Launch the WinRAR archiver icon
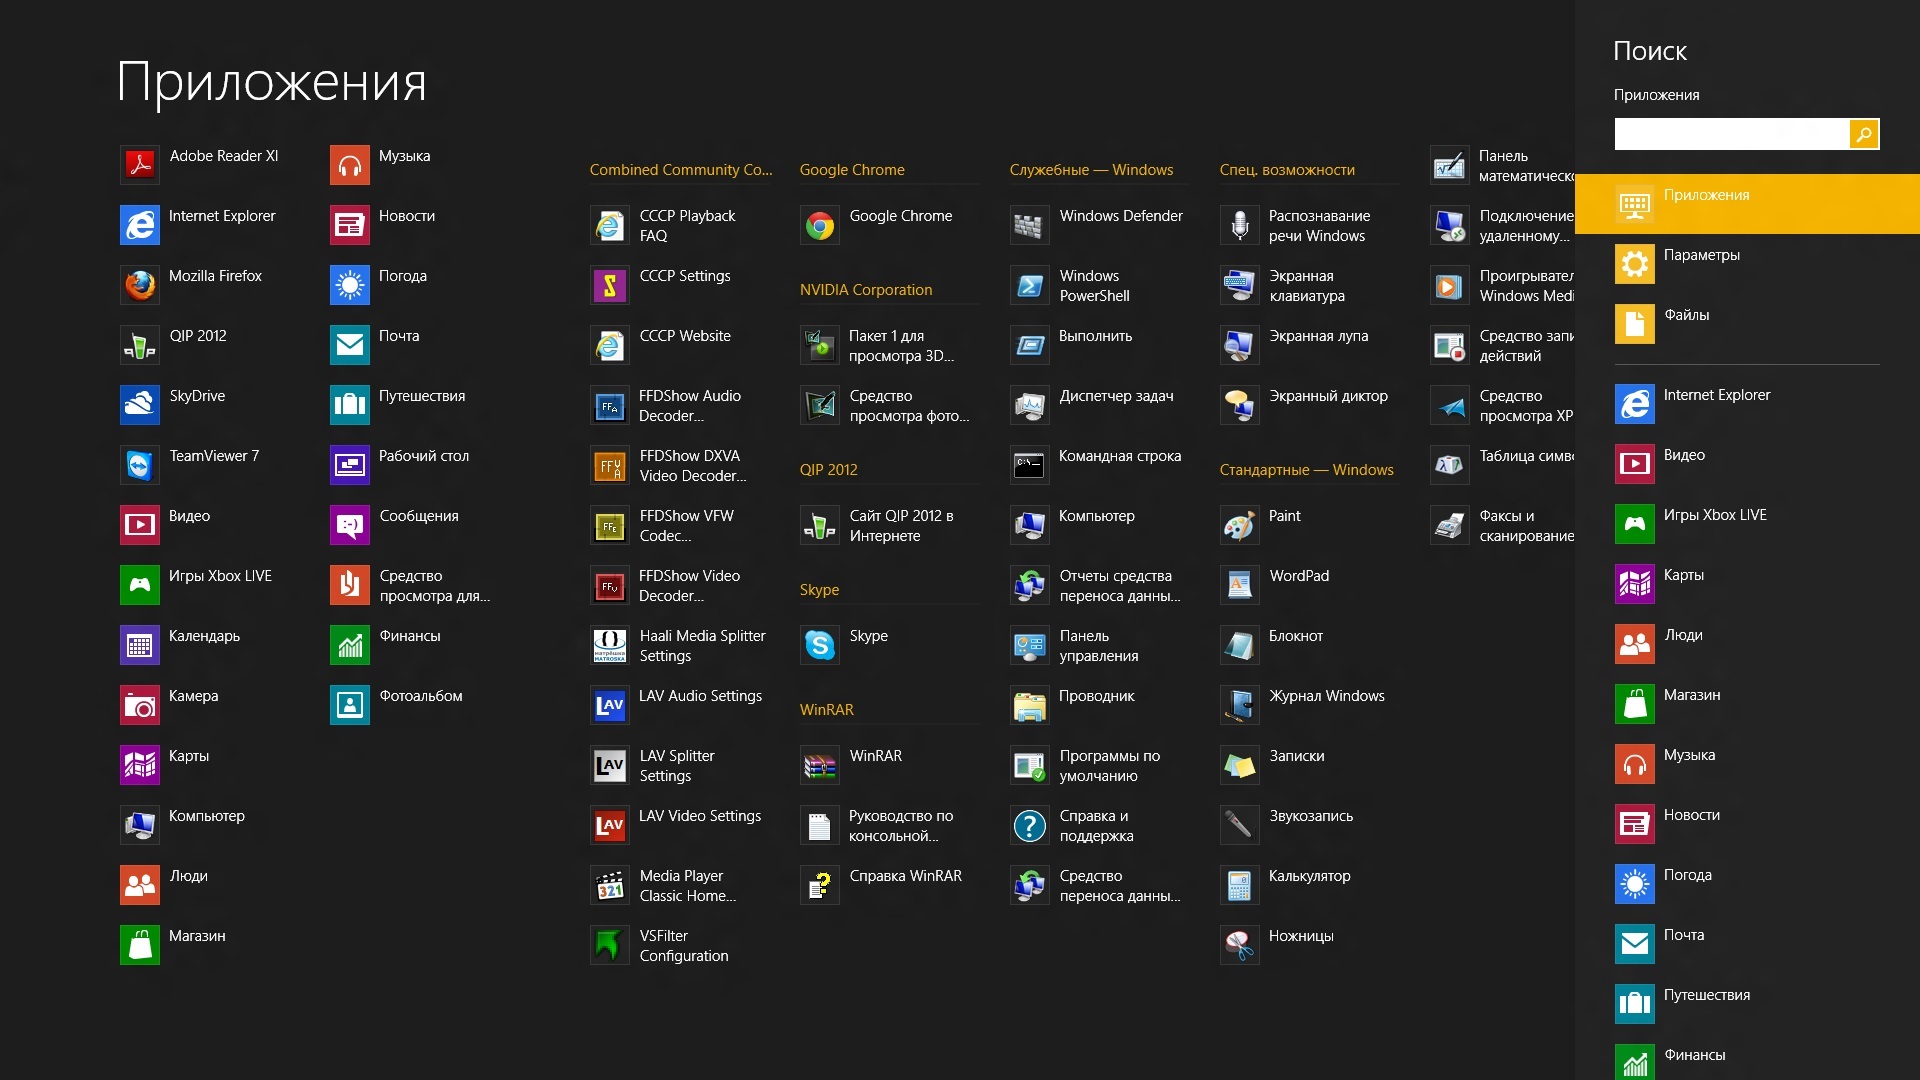The image size is (1920, 1080). (820, 765)
